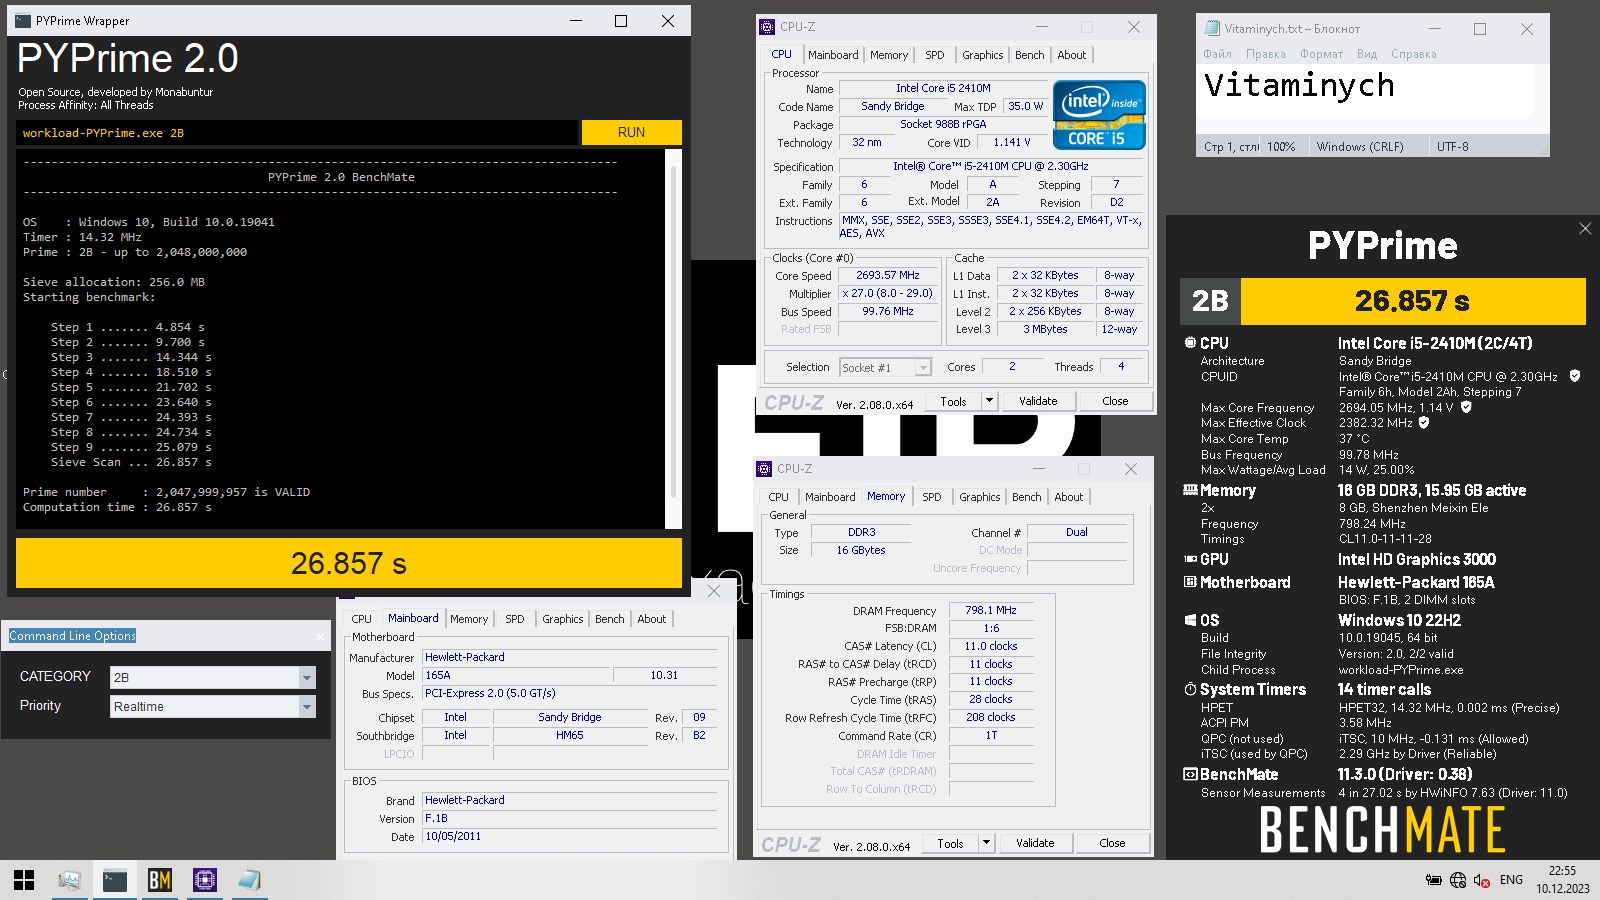Click the ENG language indicator in tray

tap(1511, 880)
